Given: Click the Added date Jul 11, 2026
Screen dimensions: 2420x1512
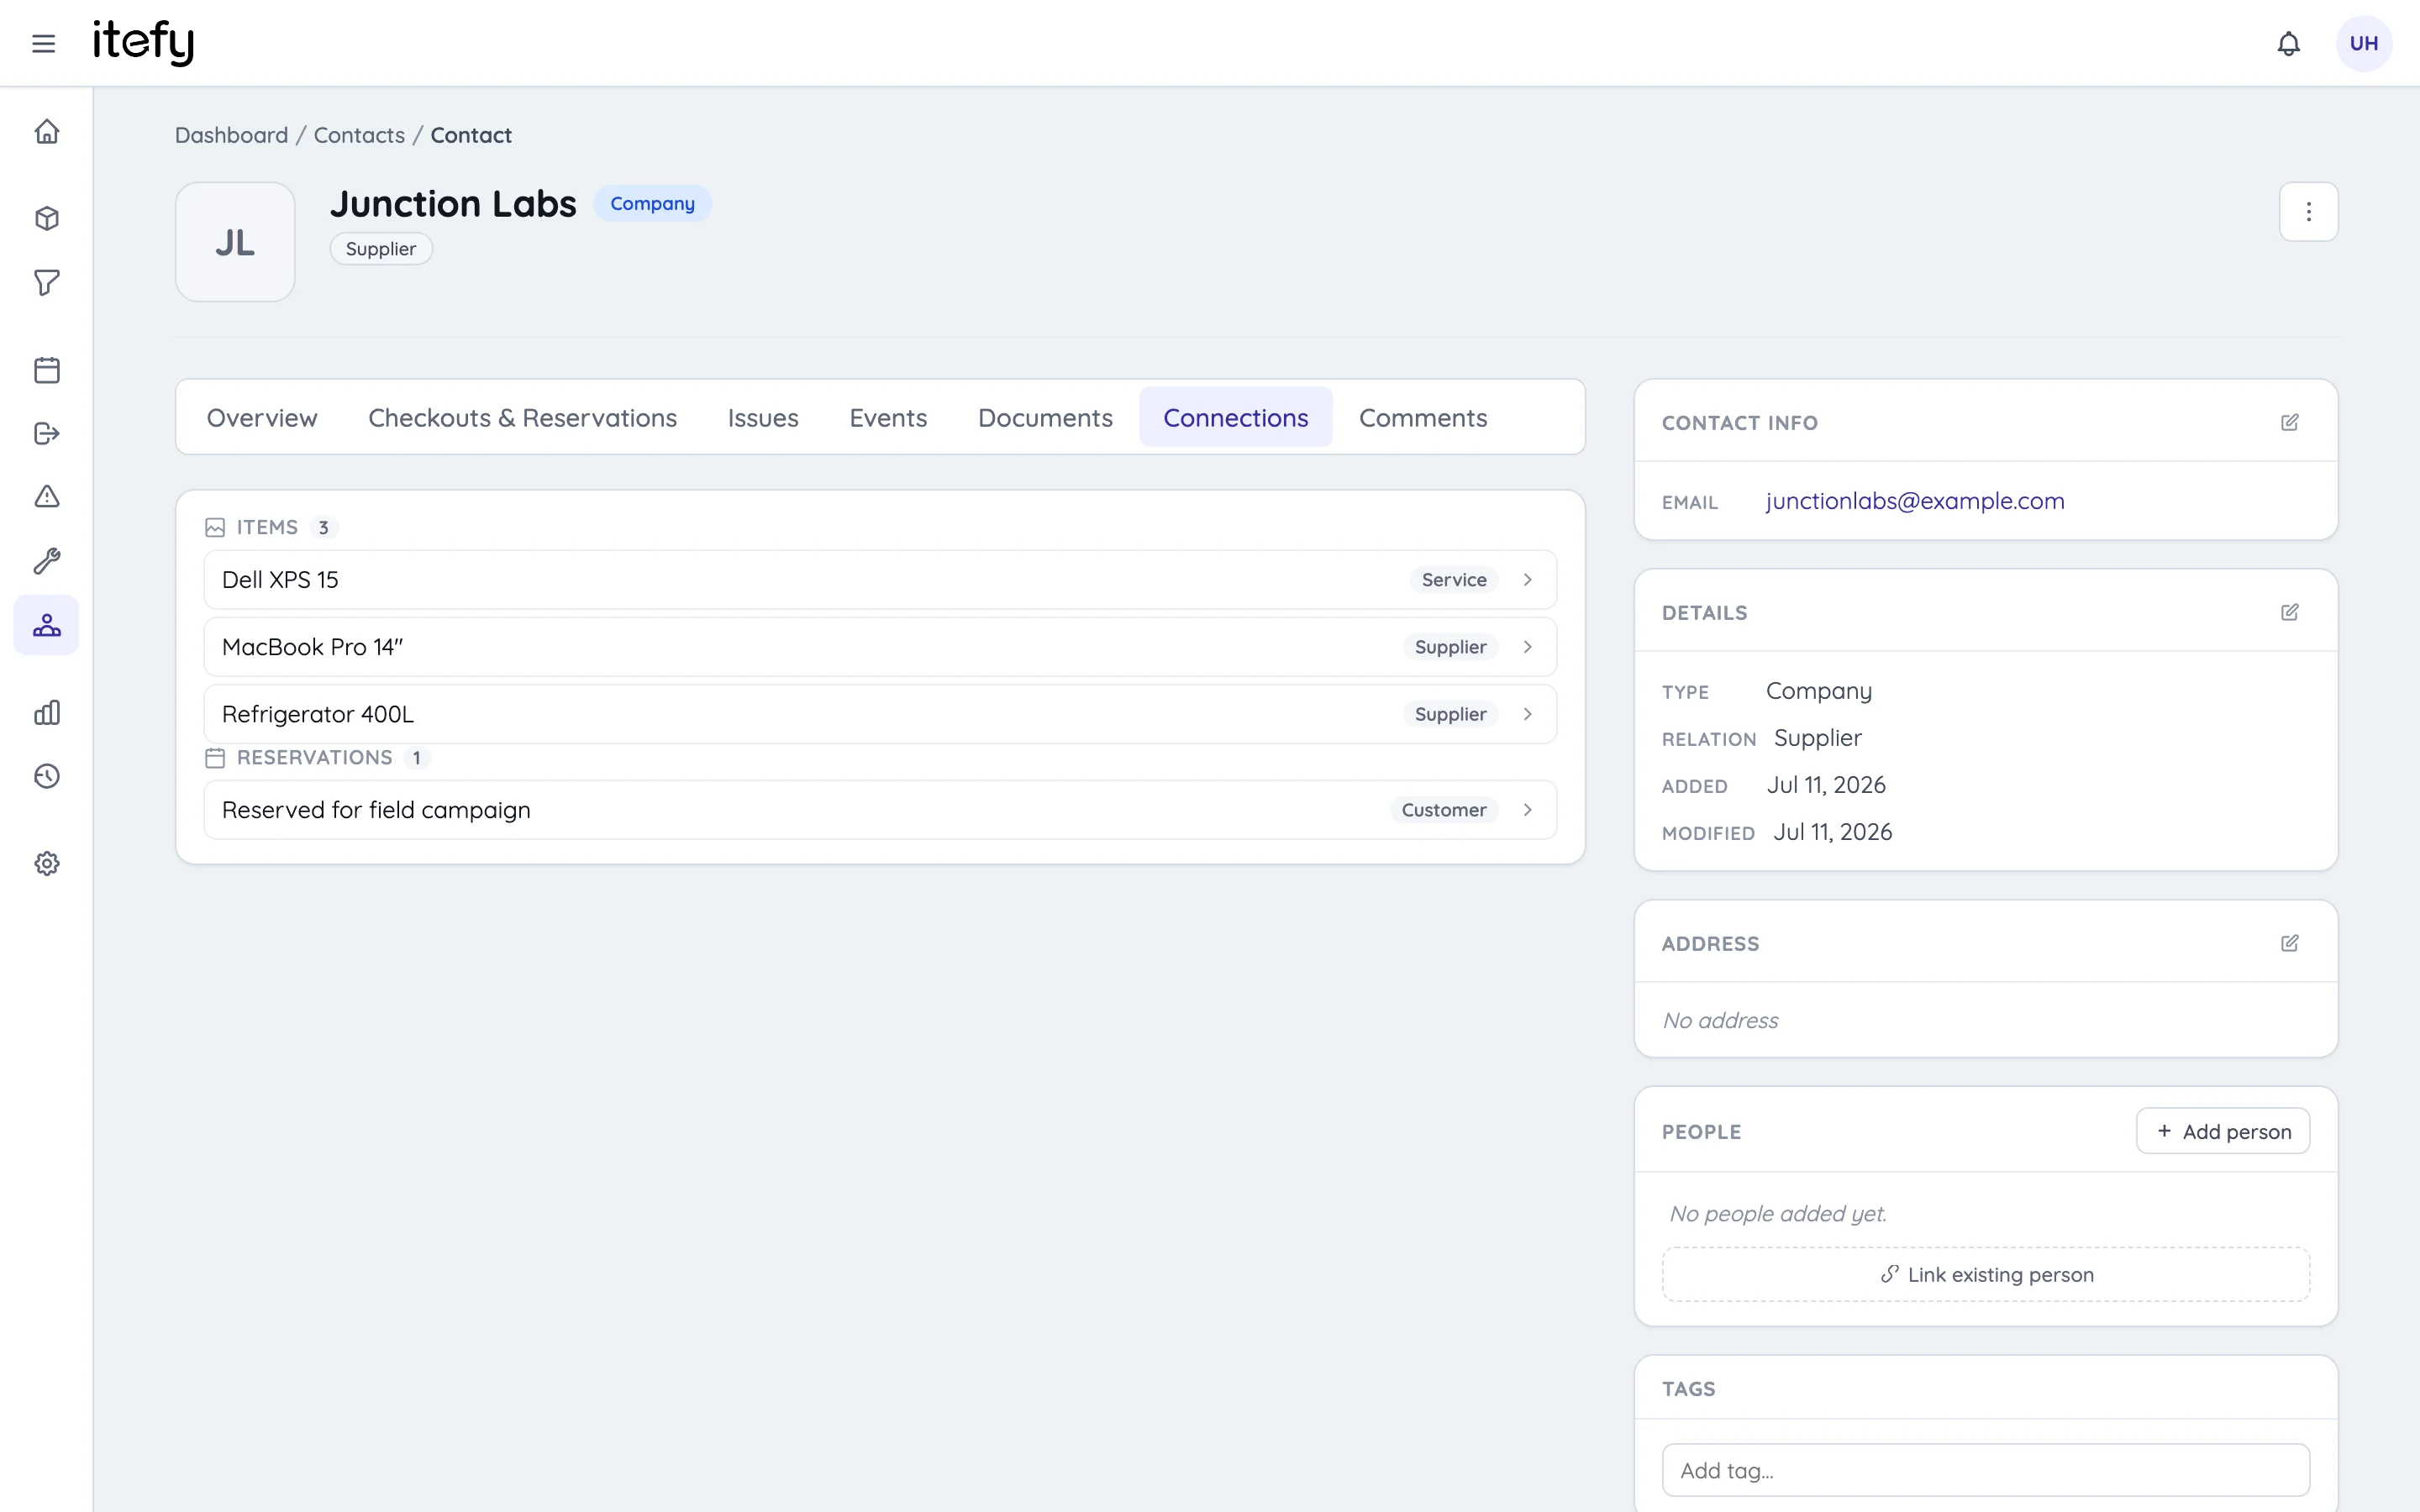Looking at the screenshot, I should pos(1826,785).
